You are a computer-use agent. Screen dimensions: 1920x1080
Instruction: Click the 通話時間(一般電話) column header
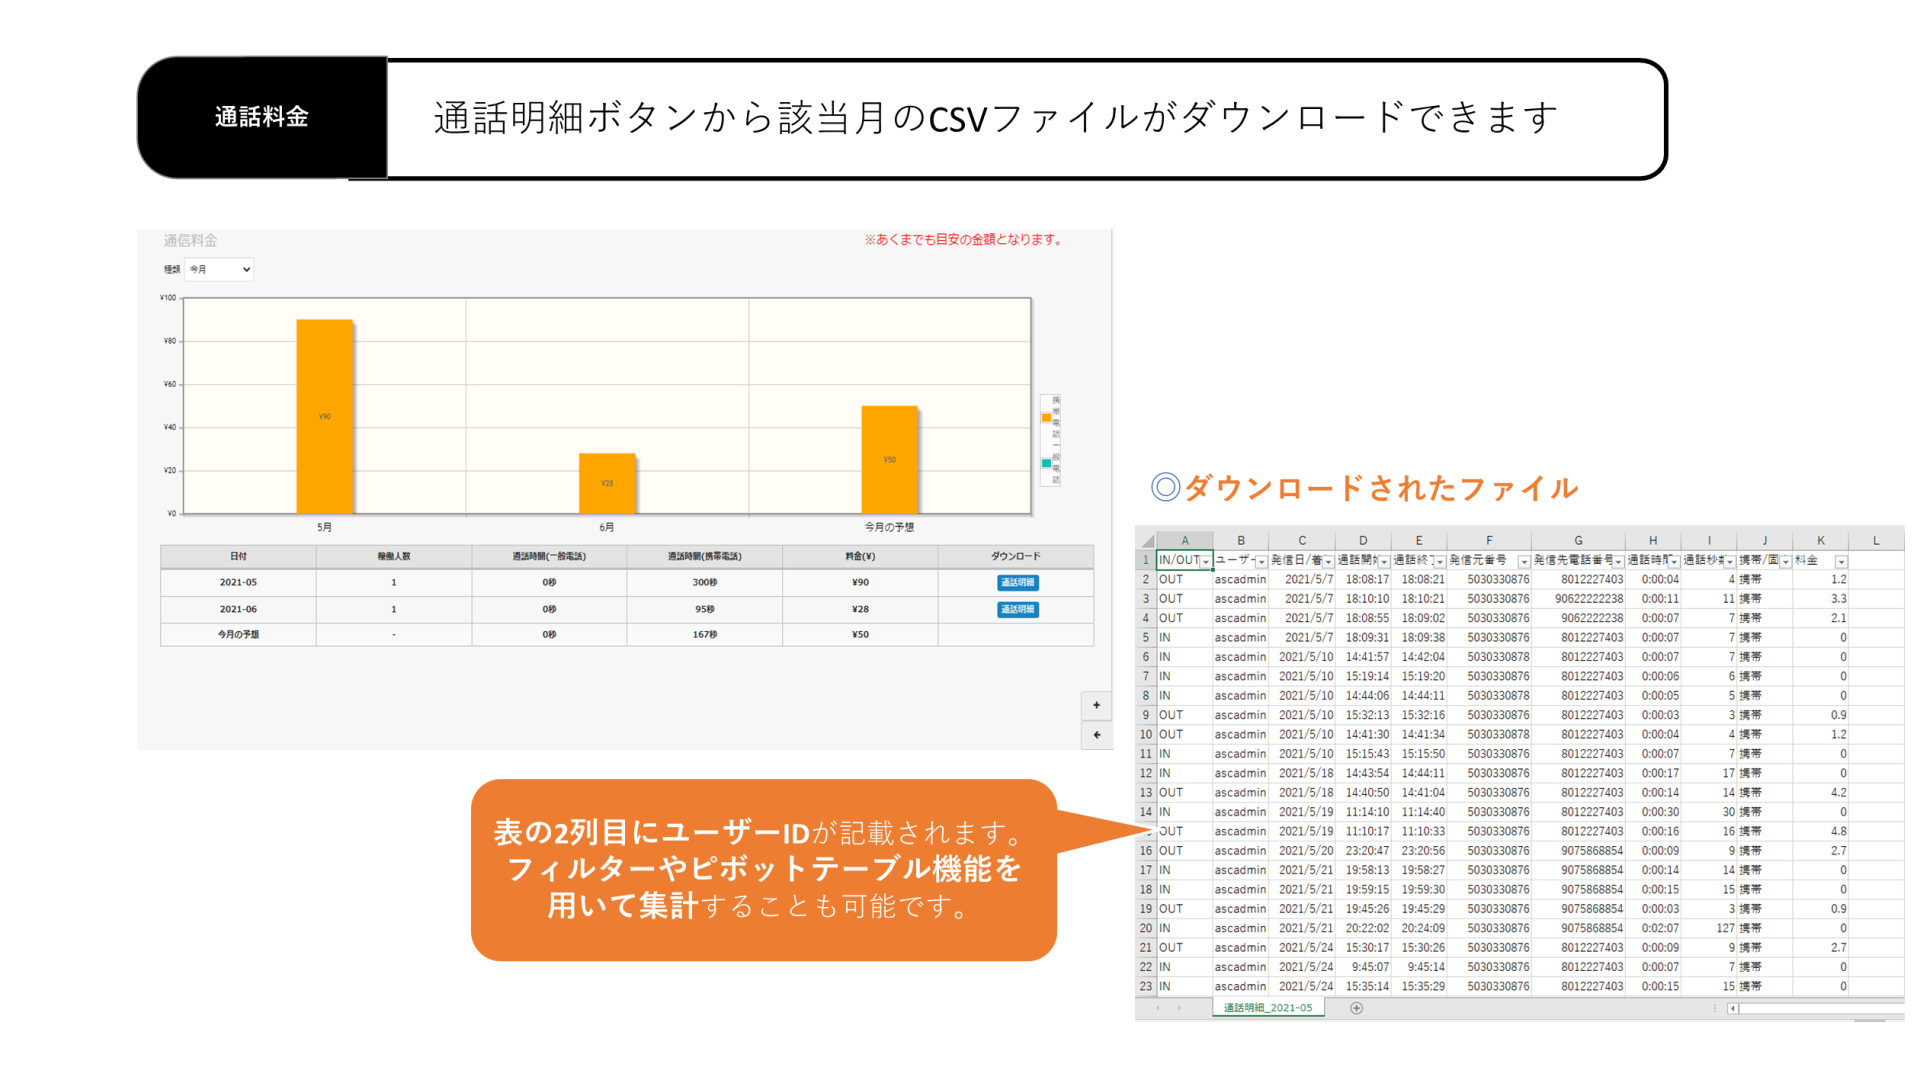tap(549, 556)
